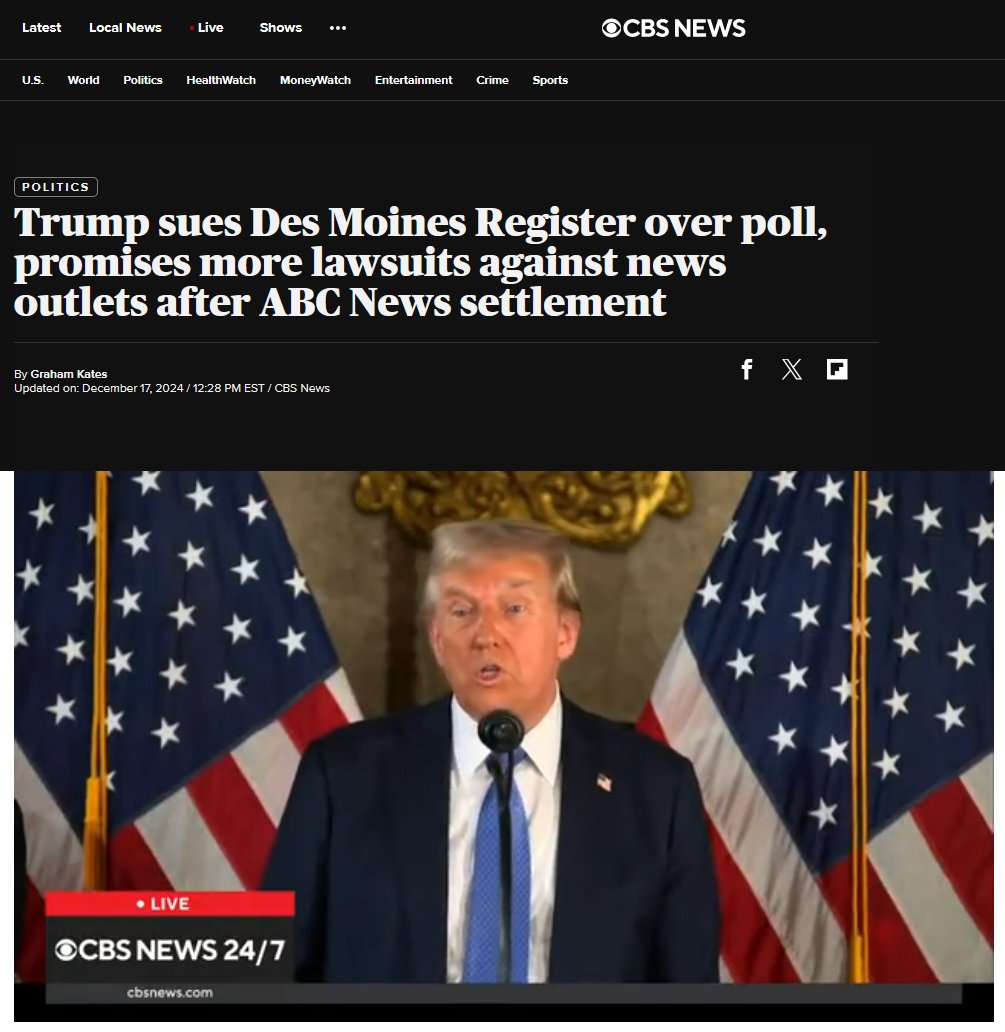The height and width of the screenshot is (1032, 1005).
Task: Go to the Latest section
Action: [x=41, y=28]
